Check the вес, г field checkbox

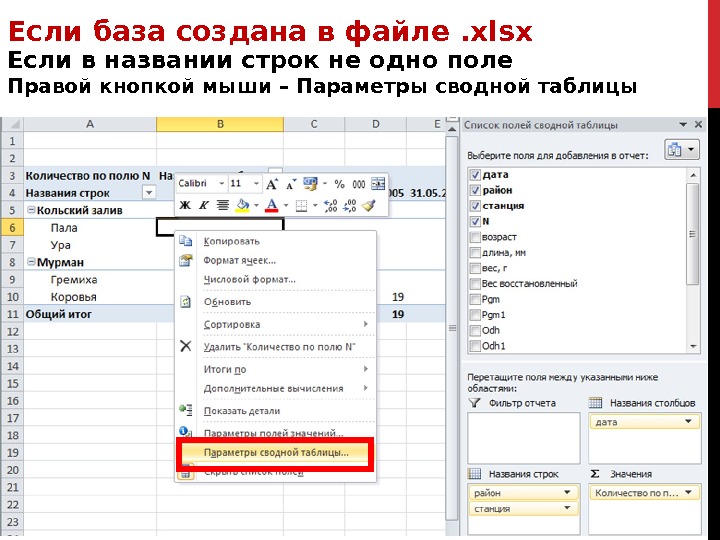click(x=475, y=269)
